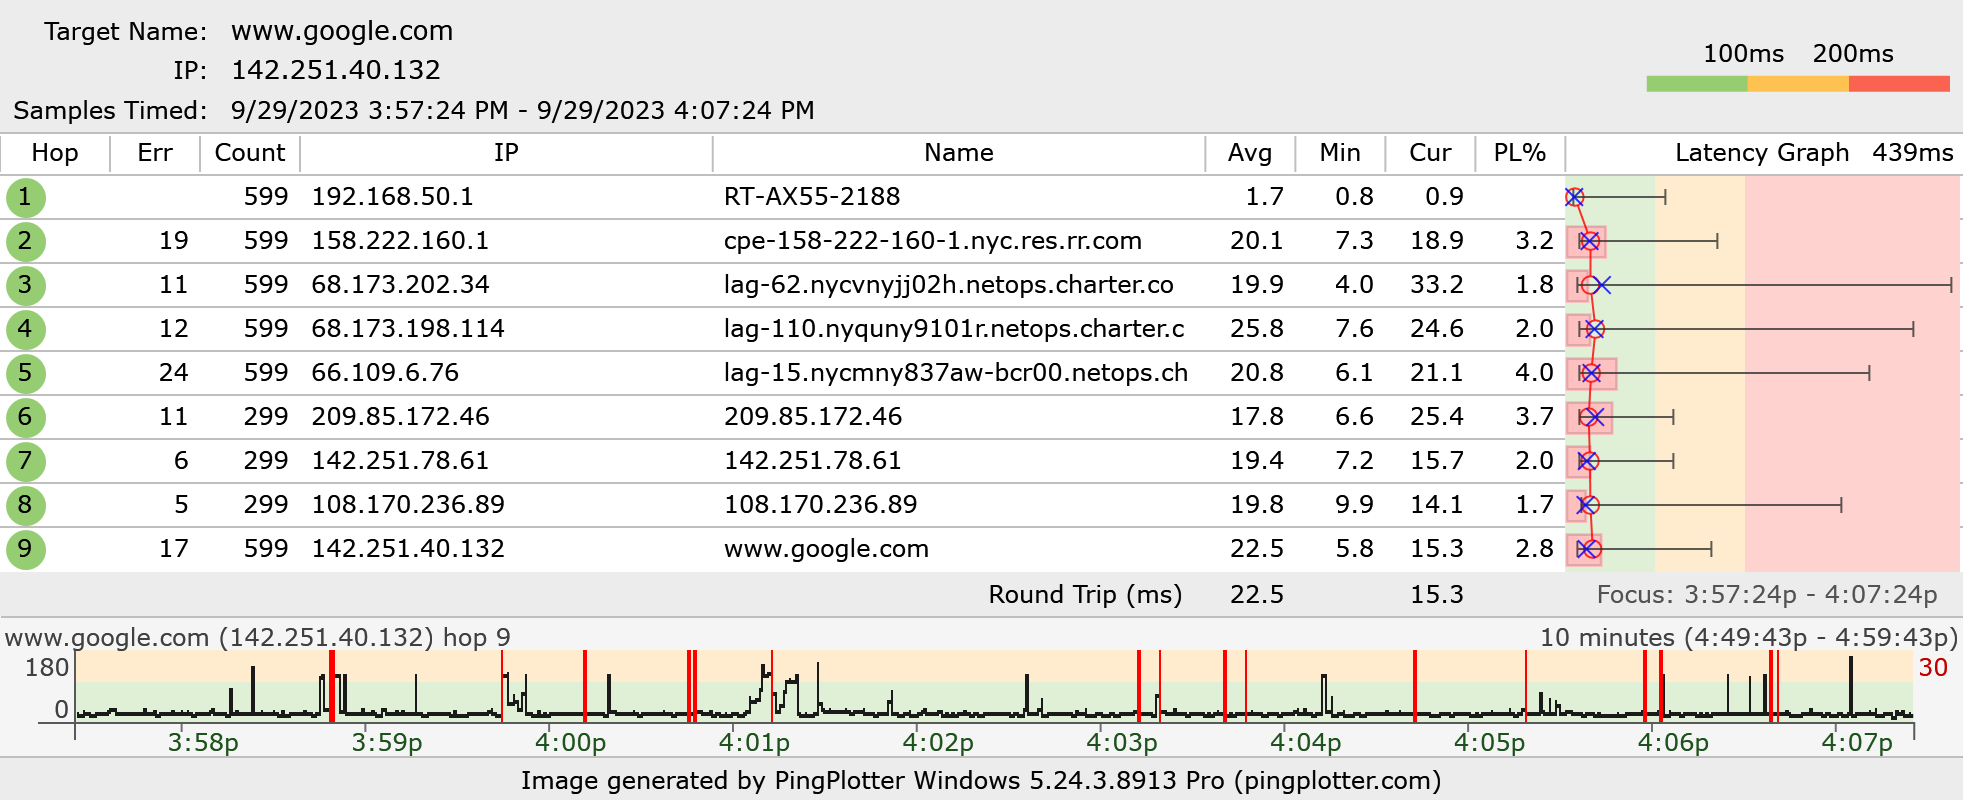Click the 4:05p mark on timeline
Screen dimensions: 1963x800
1489,743
